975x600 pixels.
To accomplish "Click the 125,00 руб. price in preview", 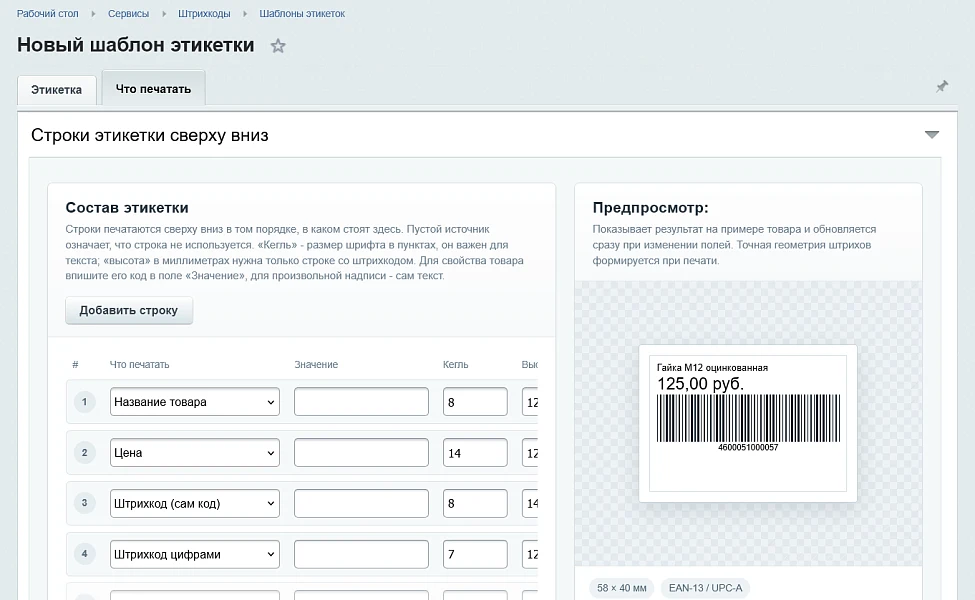I will click(x=700, y=384).
